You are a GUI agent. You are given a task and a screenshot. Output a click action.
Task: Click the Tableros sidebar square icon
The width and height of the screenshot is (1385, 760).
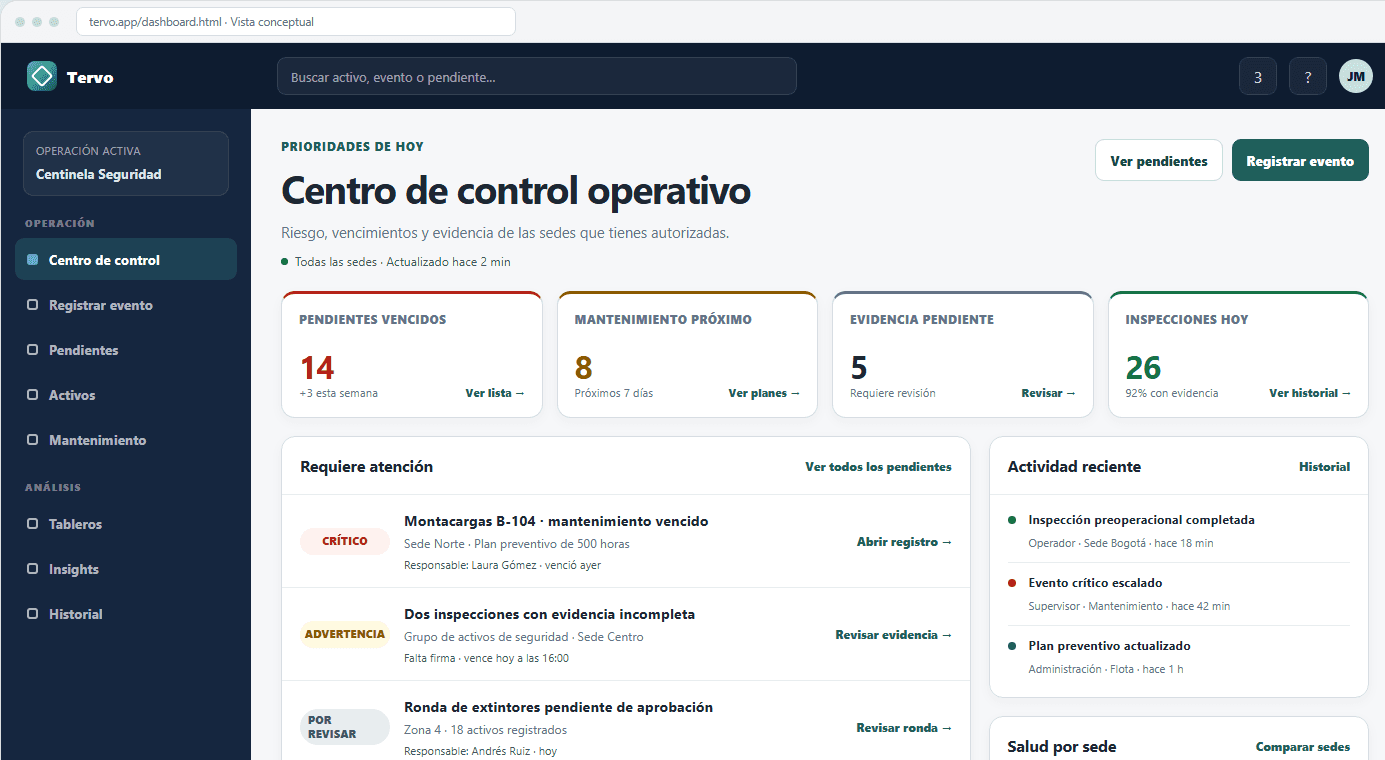(32, 524)
